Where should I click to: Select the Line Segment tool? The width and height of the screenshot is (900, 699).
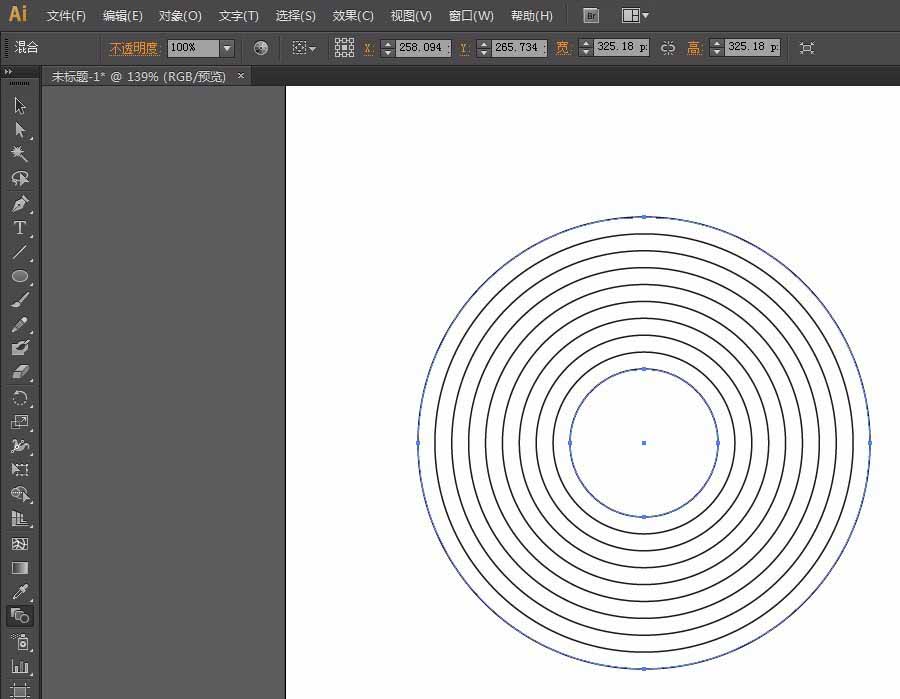tap(20, 253)
